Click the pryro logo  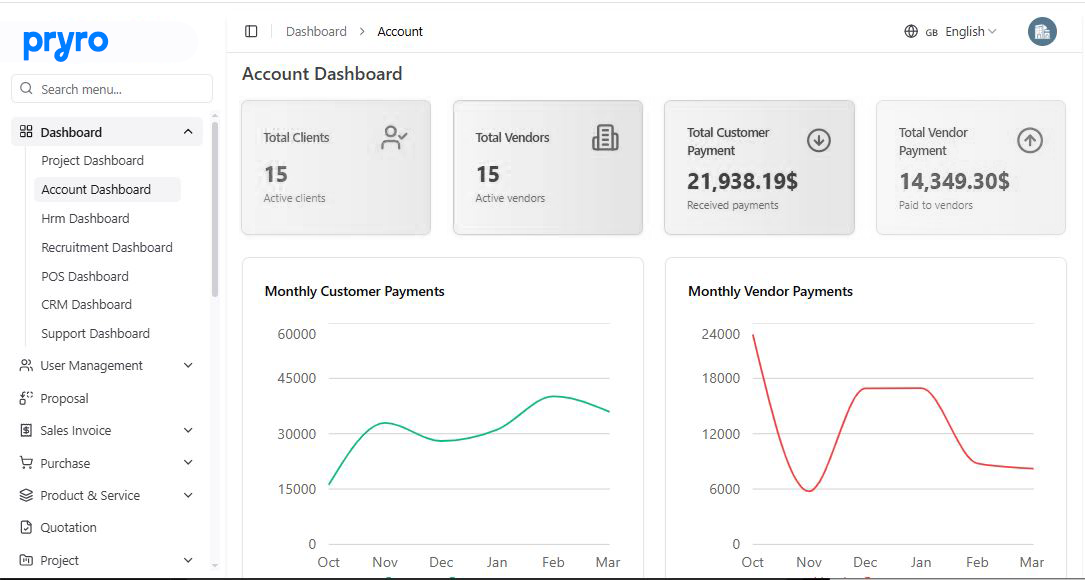tap(66, 43)
